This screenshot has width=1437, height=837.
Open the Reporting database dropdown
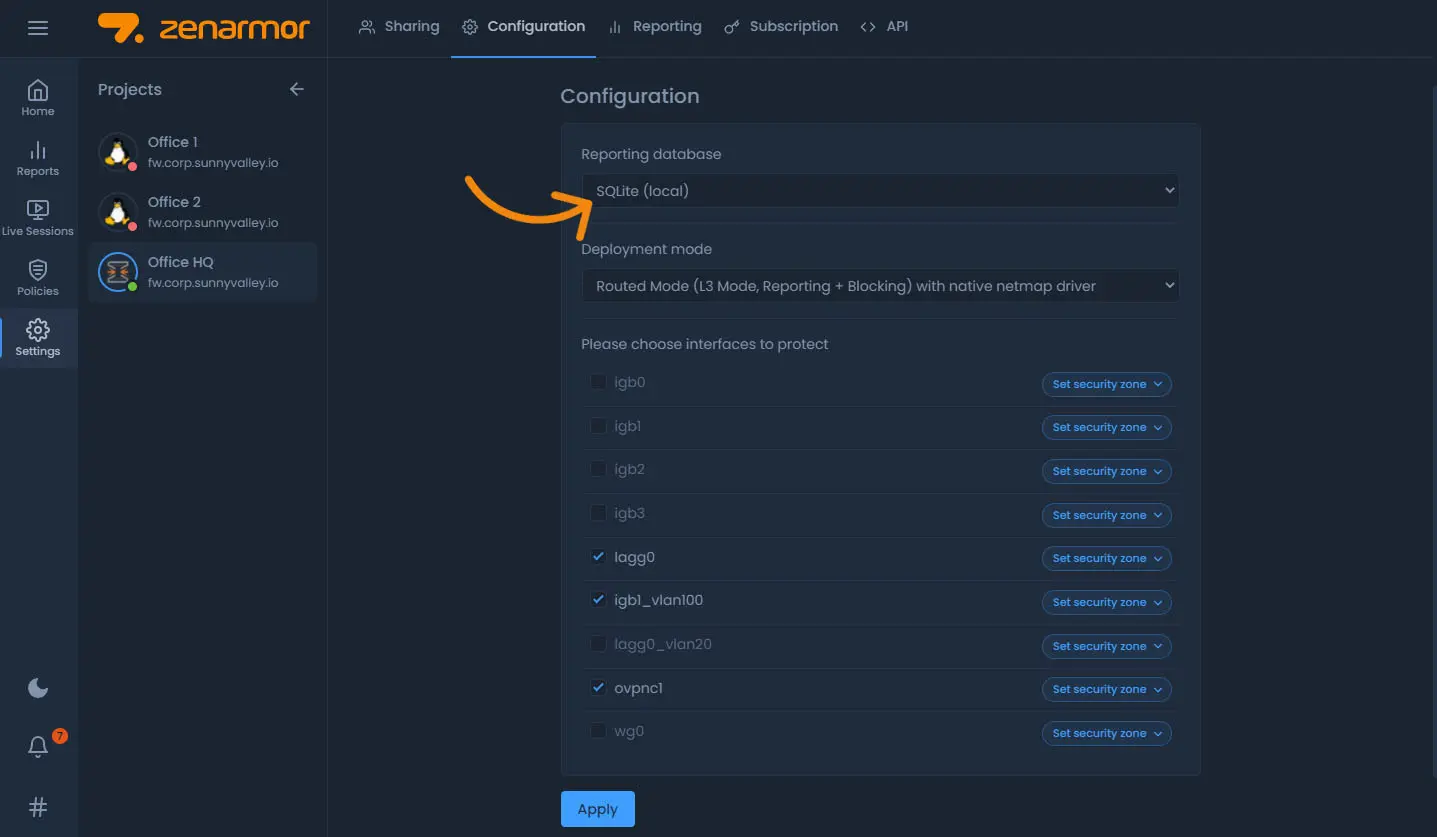pyautogui.click(x=879, y=190)
